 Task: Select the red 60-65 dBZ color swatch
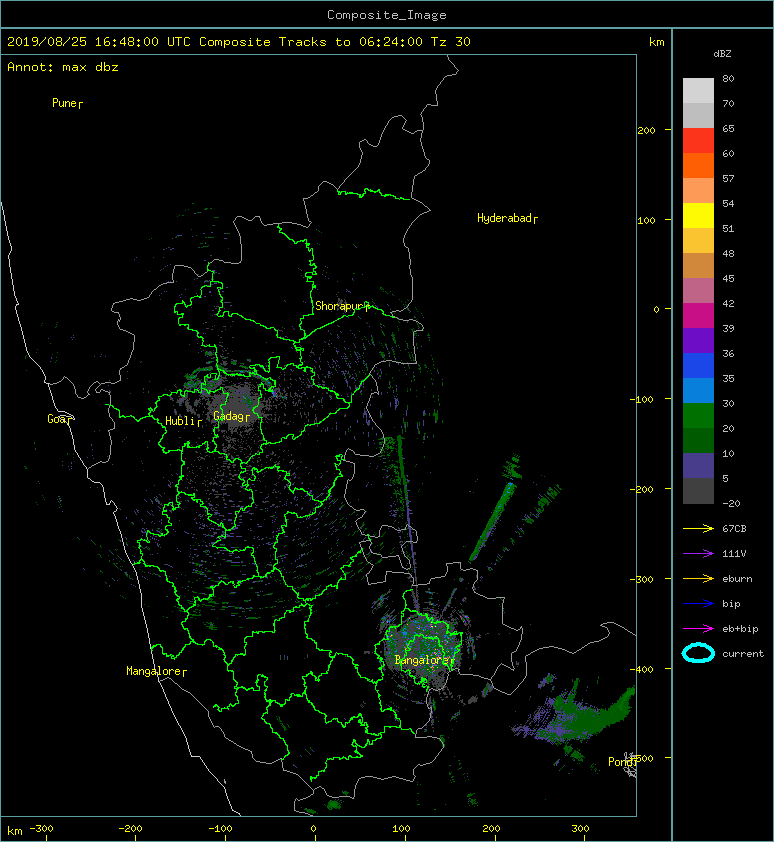698,141
